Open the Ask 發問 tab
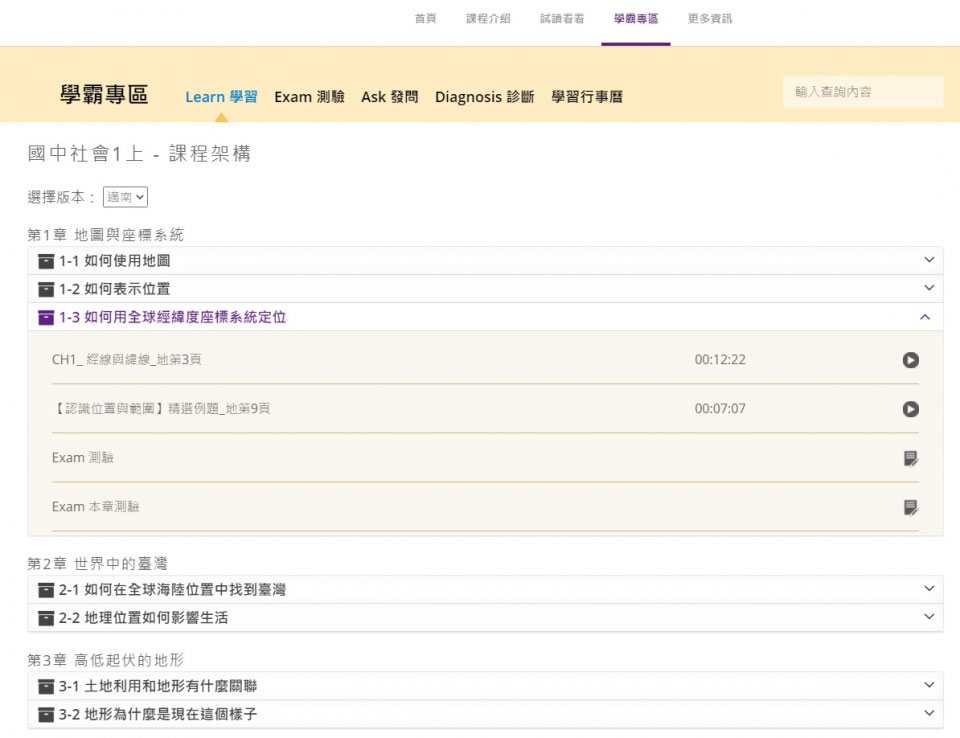The image size is (960, 738). (x=389, y=97)
